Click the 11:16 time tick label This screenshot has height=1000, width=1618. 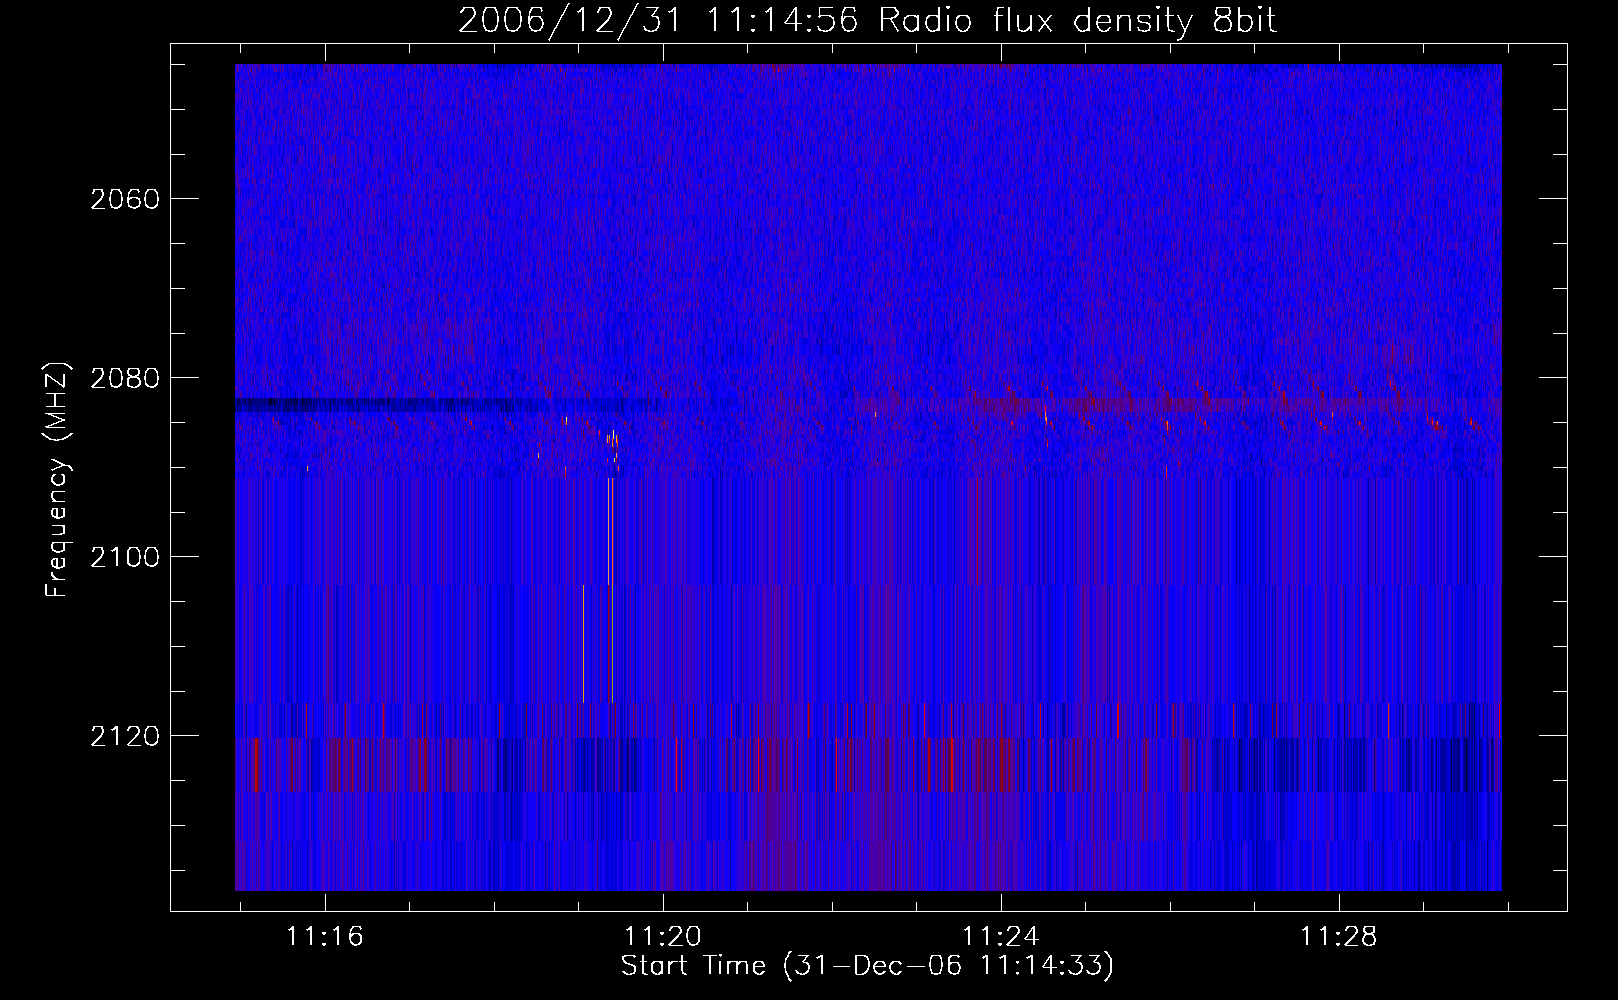pos(325,937)
